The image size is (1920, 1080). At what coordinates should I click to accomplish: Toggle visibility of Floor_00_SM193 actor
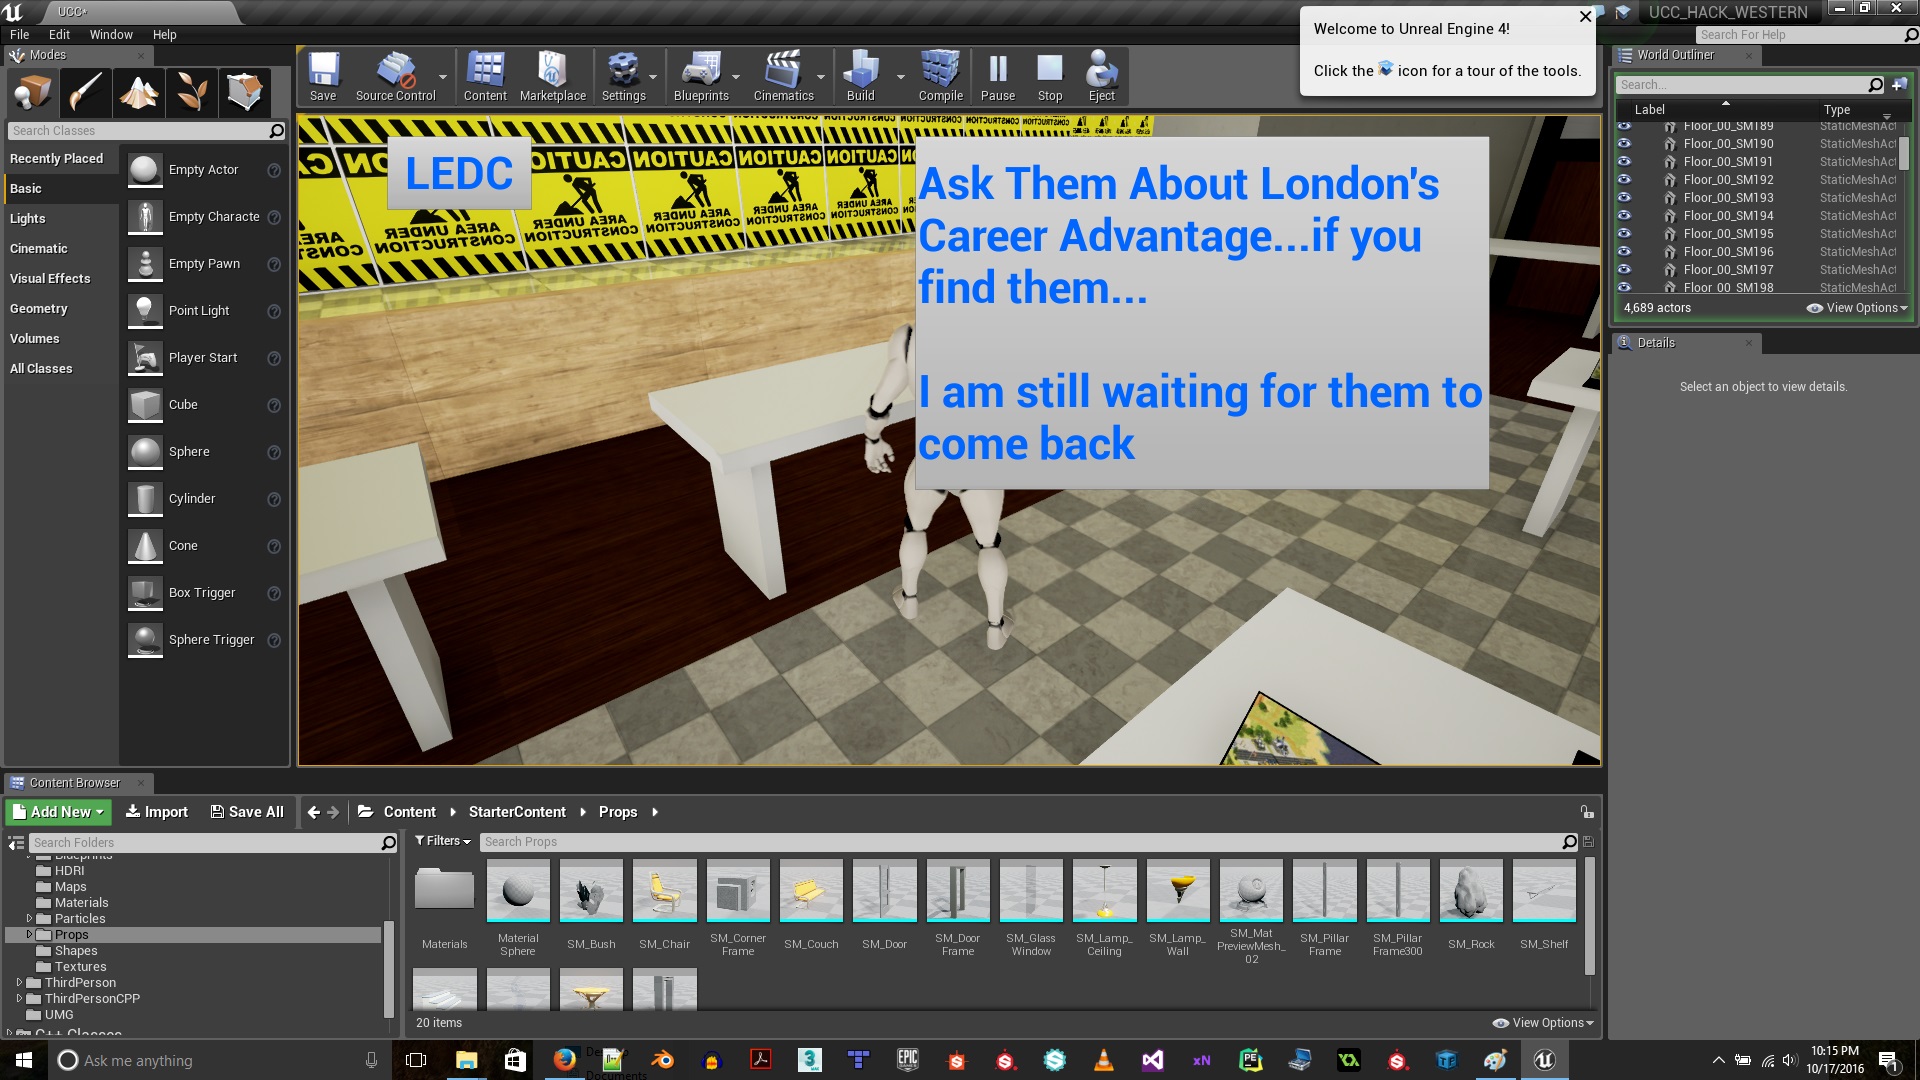(1624, 198)
